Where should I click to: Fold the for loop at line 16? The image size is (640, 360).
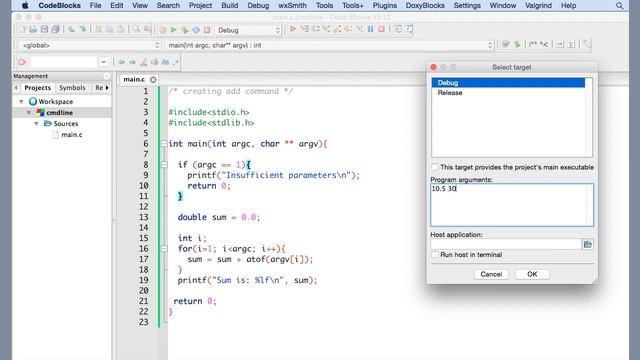coord(164,249)
